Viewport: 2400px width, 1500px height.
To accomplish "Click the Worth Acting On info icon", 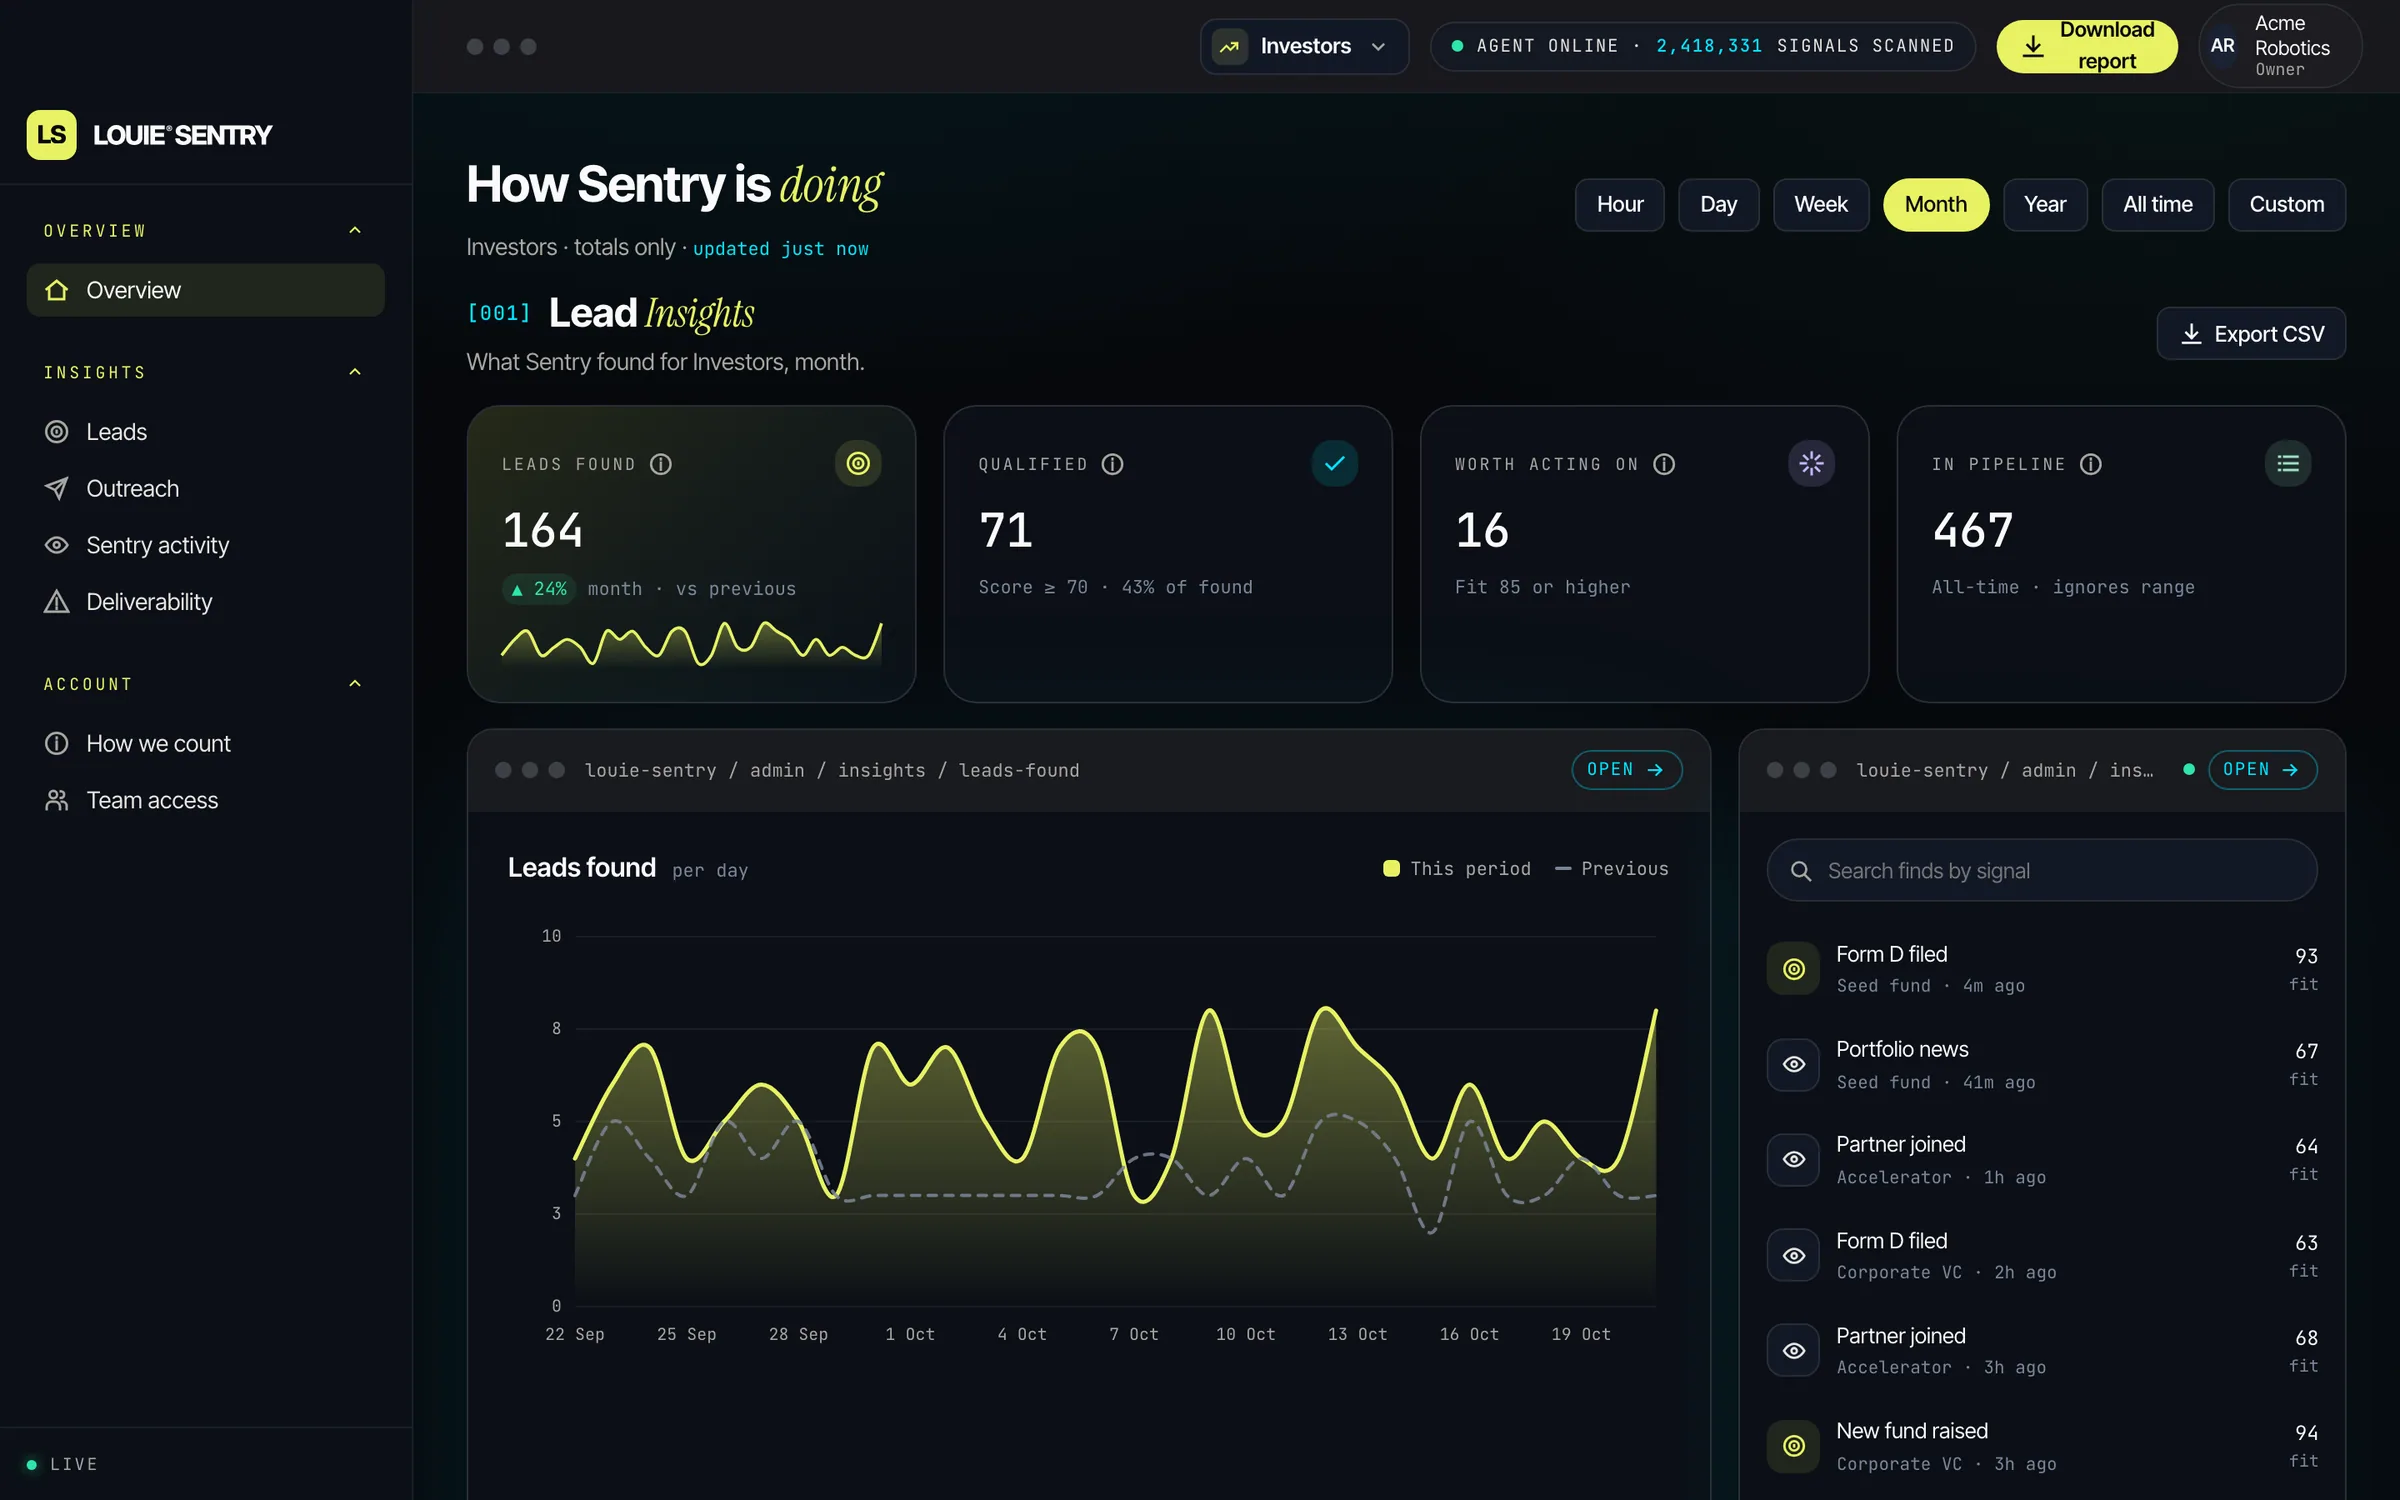I will pyautogui.click(x=1664, y=464).
